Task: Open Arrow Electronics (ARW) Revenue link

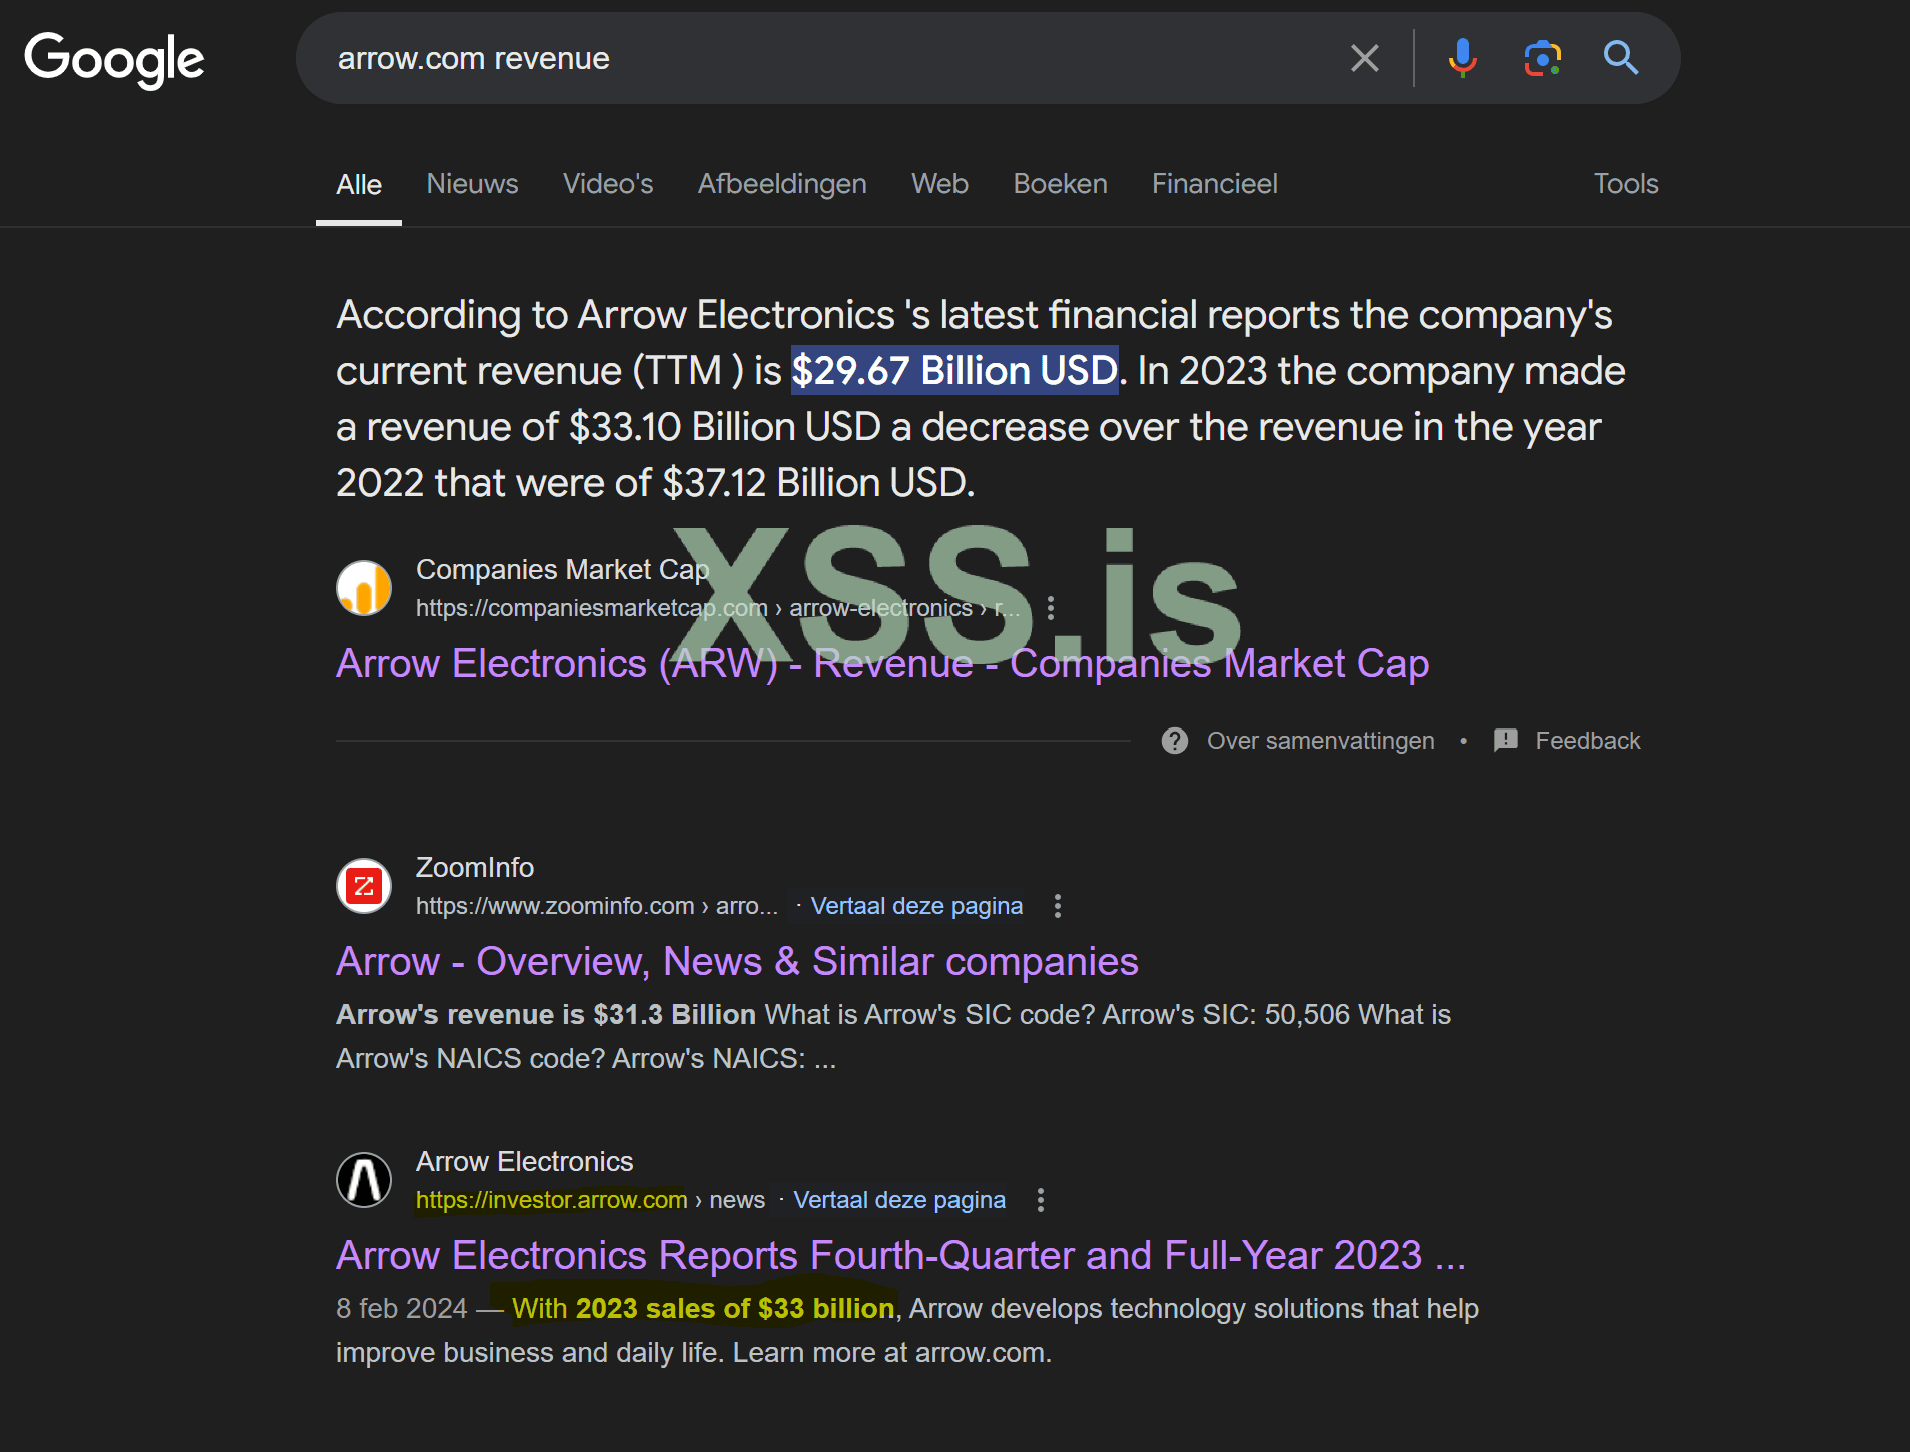Action: click(882, 664)
